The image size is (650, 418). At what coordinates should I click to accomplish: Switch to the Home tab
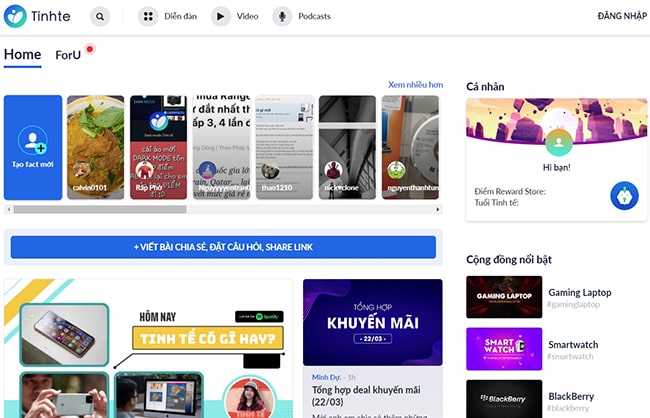tap(22, 55)
